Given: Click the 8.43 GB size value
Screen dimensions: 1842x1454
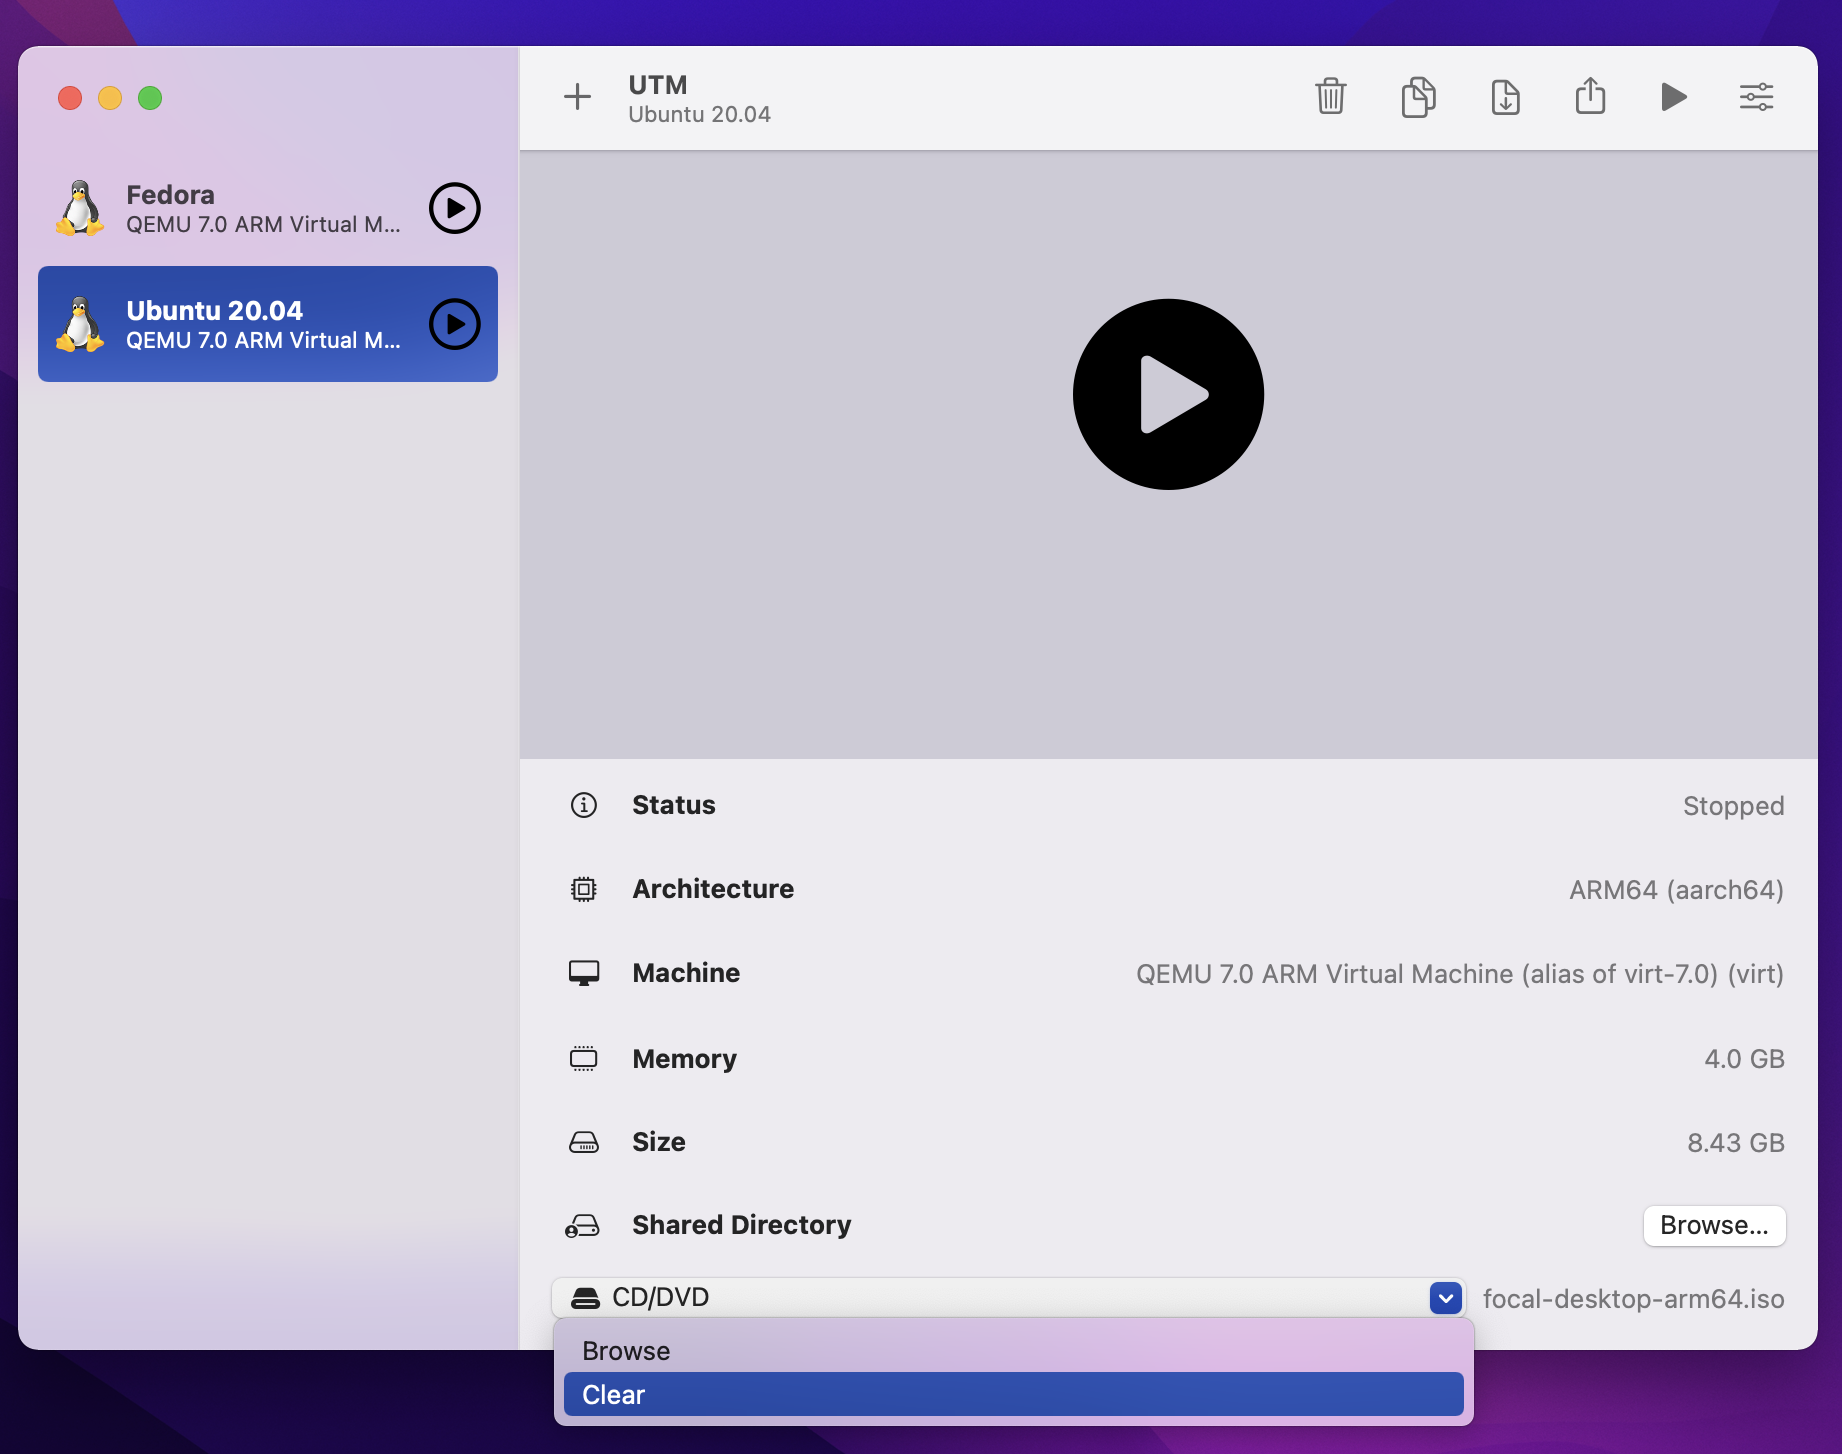Looking at the screenshot, I should (1736, 1143).
